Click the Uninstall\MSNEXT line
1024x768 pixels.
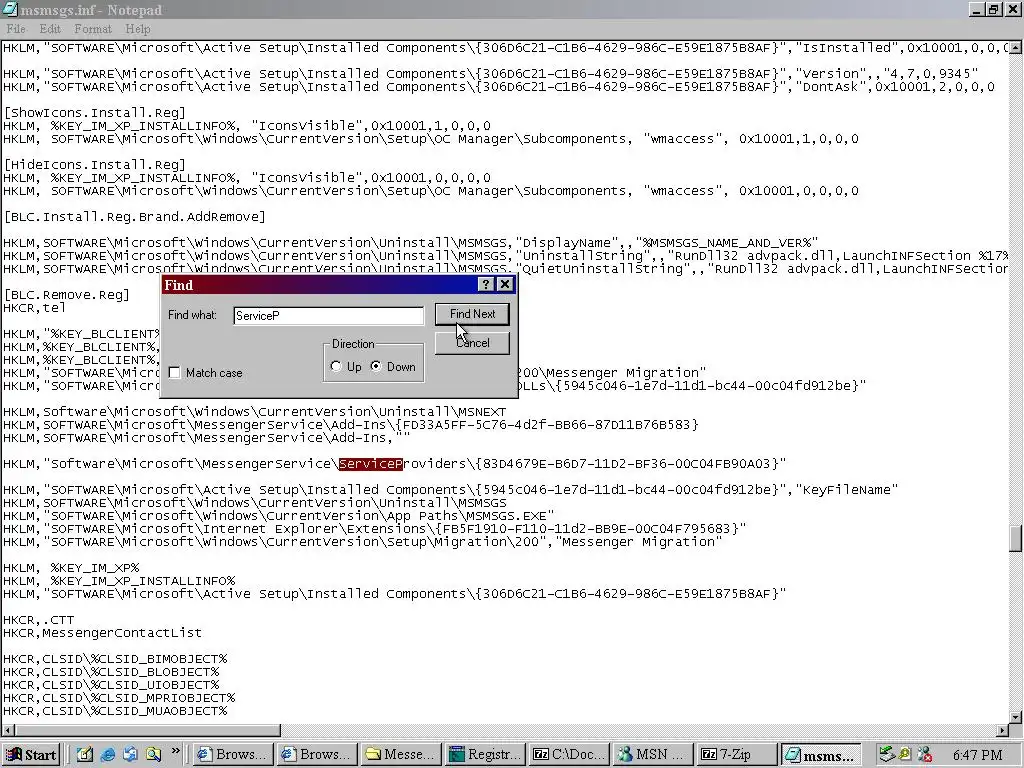coord(255,412)
